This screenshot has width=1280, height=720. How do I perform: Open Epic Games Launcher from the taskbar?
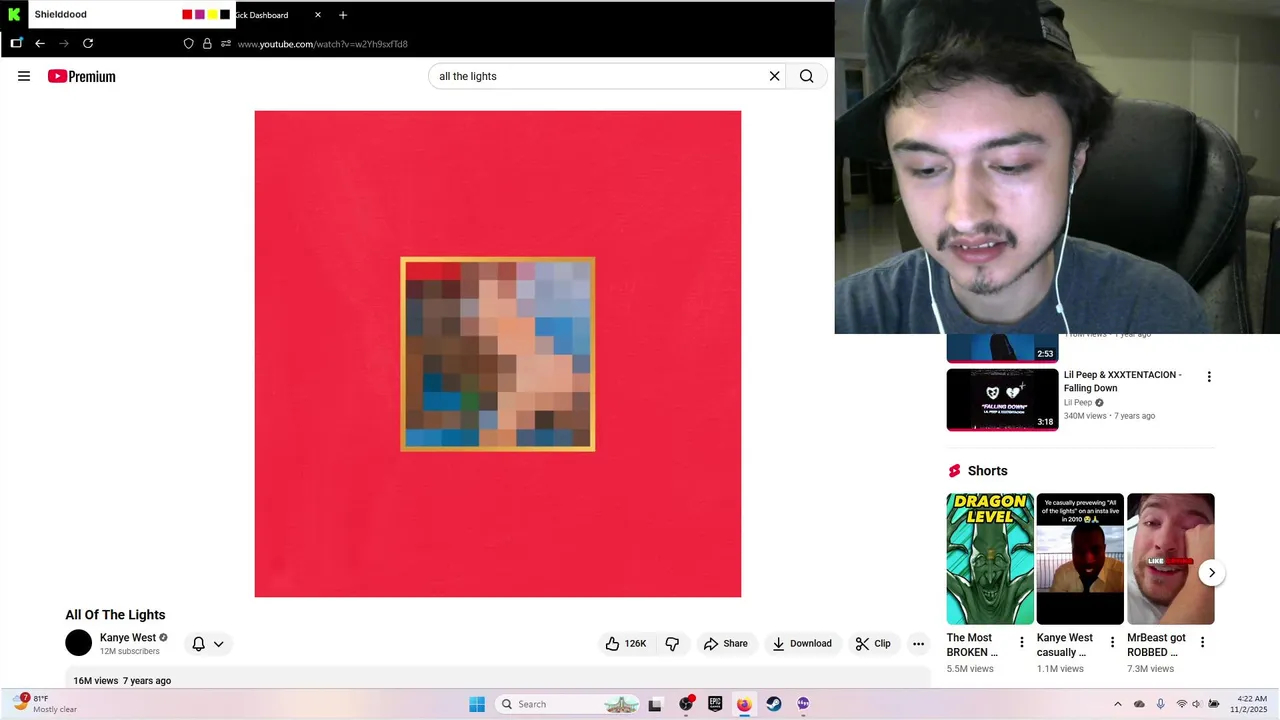[x=715, y=704]
